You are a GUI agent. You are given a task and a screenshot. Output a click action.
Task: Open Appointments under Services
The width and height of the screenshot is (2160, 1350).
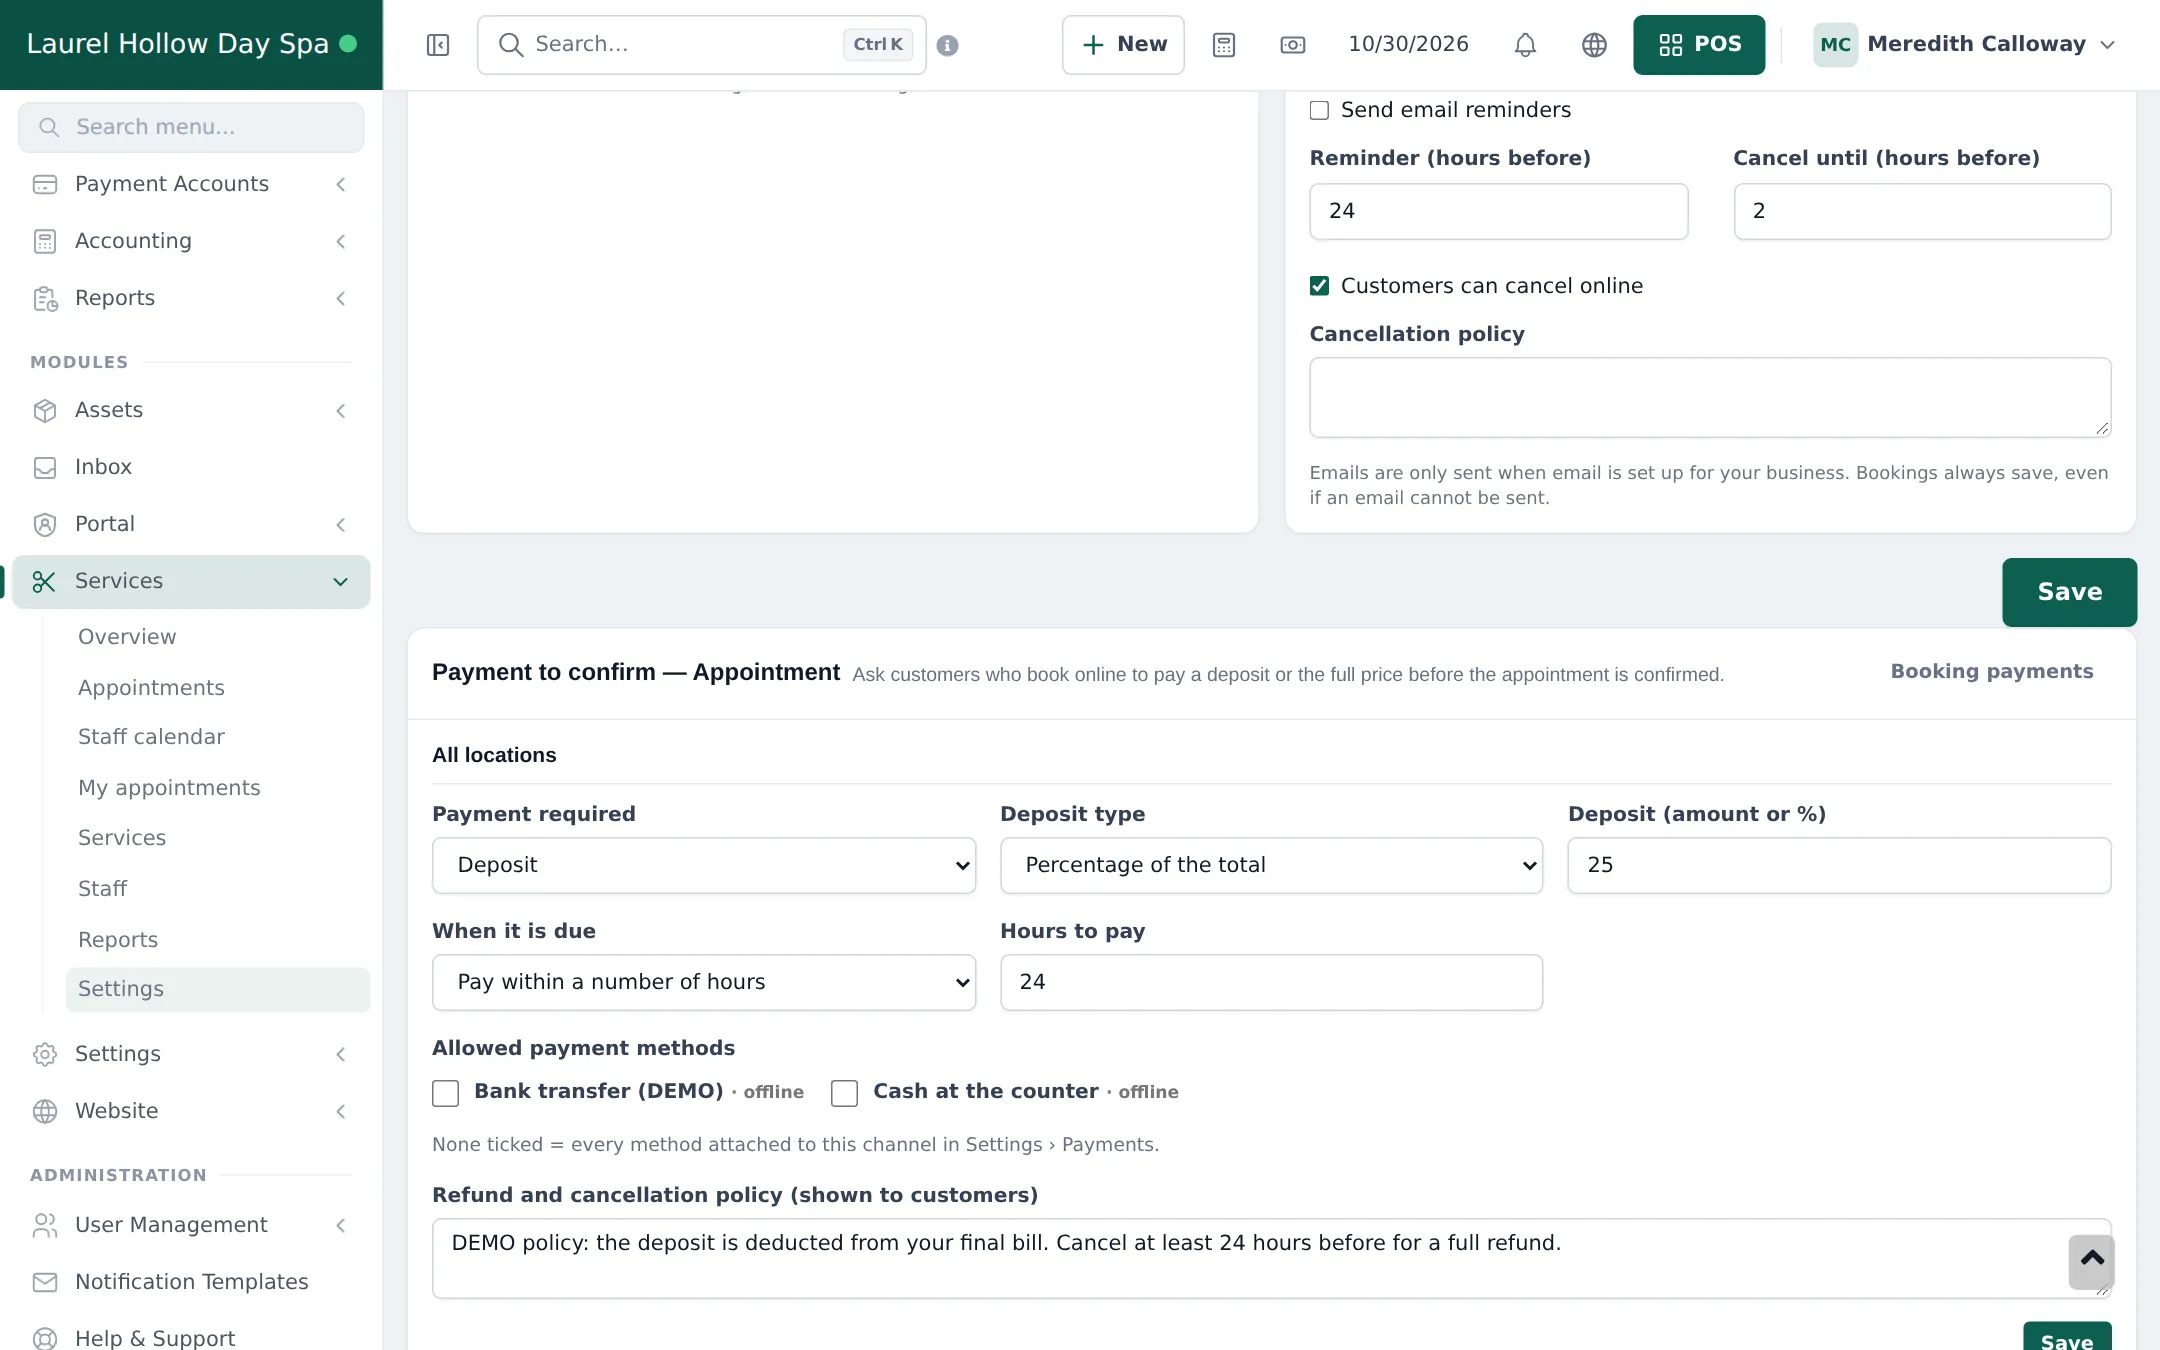(x=151, y=688)
